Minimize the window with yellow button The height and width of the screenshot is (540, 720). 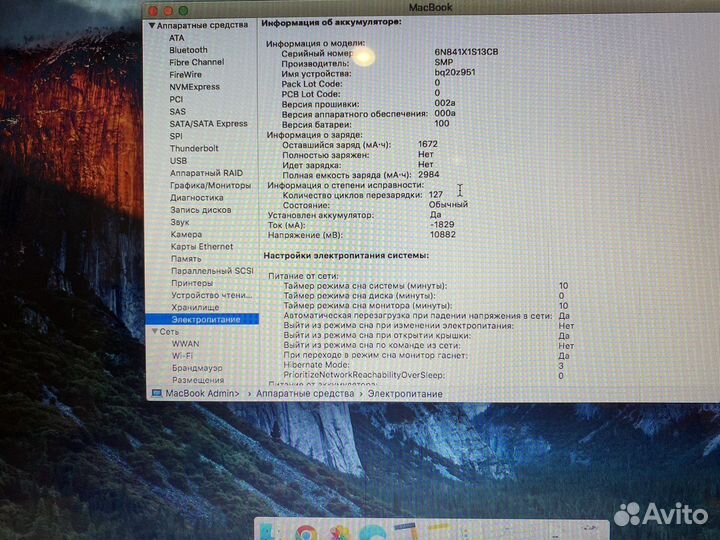click(168, 11)
